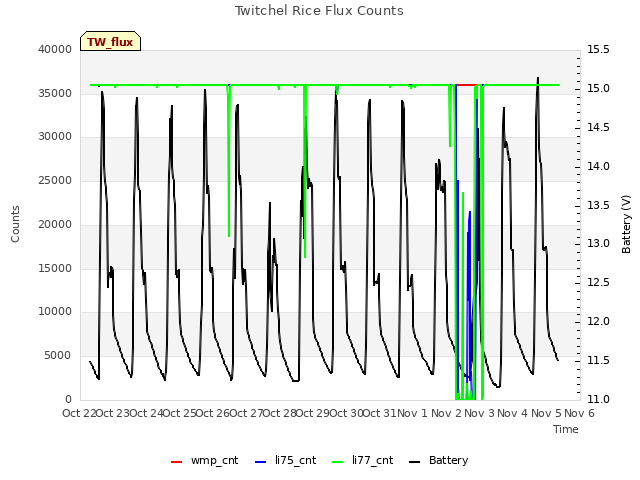The height and width of the screenshot is (480, 640).
Task: Click the green li77_cnt legend swatch
Action: coord(338,462)
